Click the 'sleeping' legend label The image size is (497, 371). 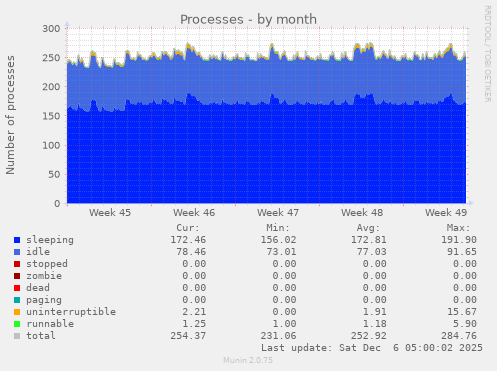pyautogui.click(x=50, y=240)
